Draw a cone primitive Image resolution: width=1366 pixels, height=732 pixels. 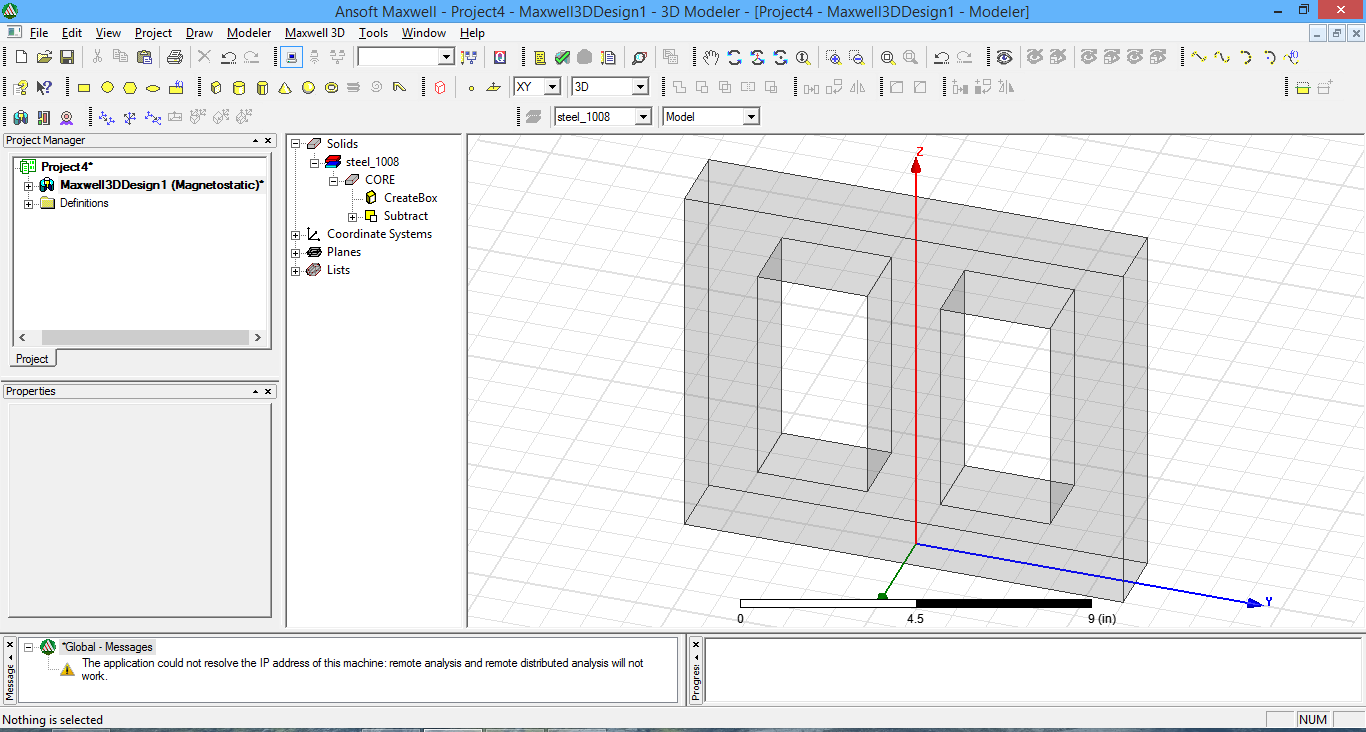pos(286,86)
